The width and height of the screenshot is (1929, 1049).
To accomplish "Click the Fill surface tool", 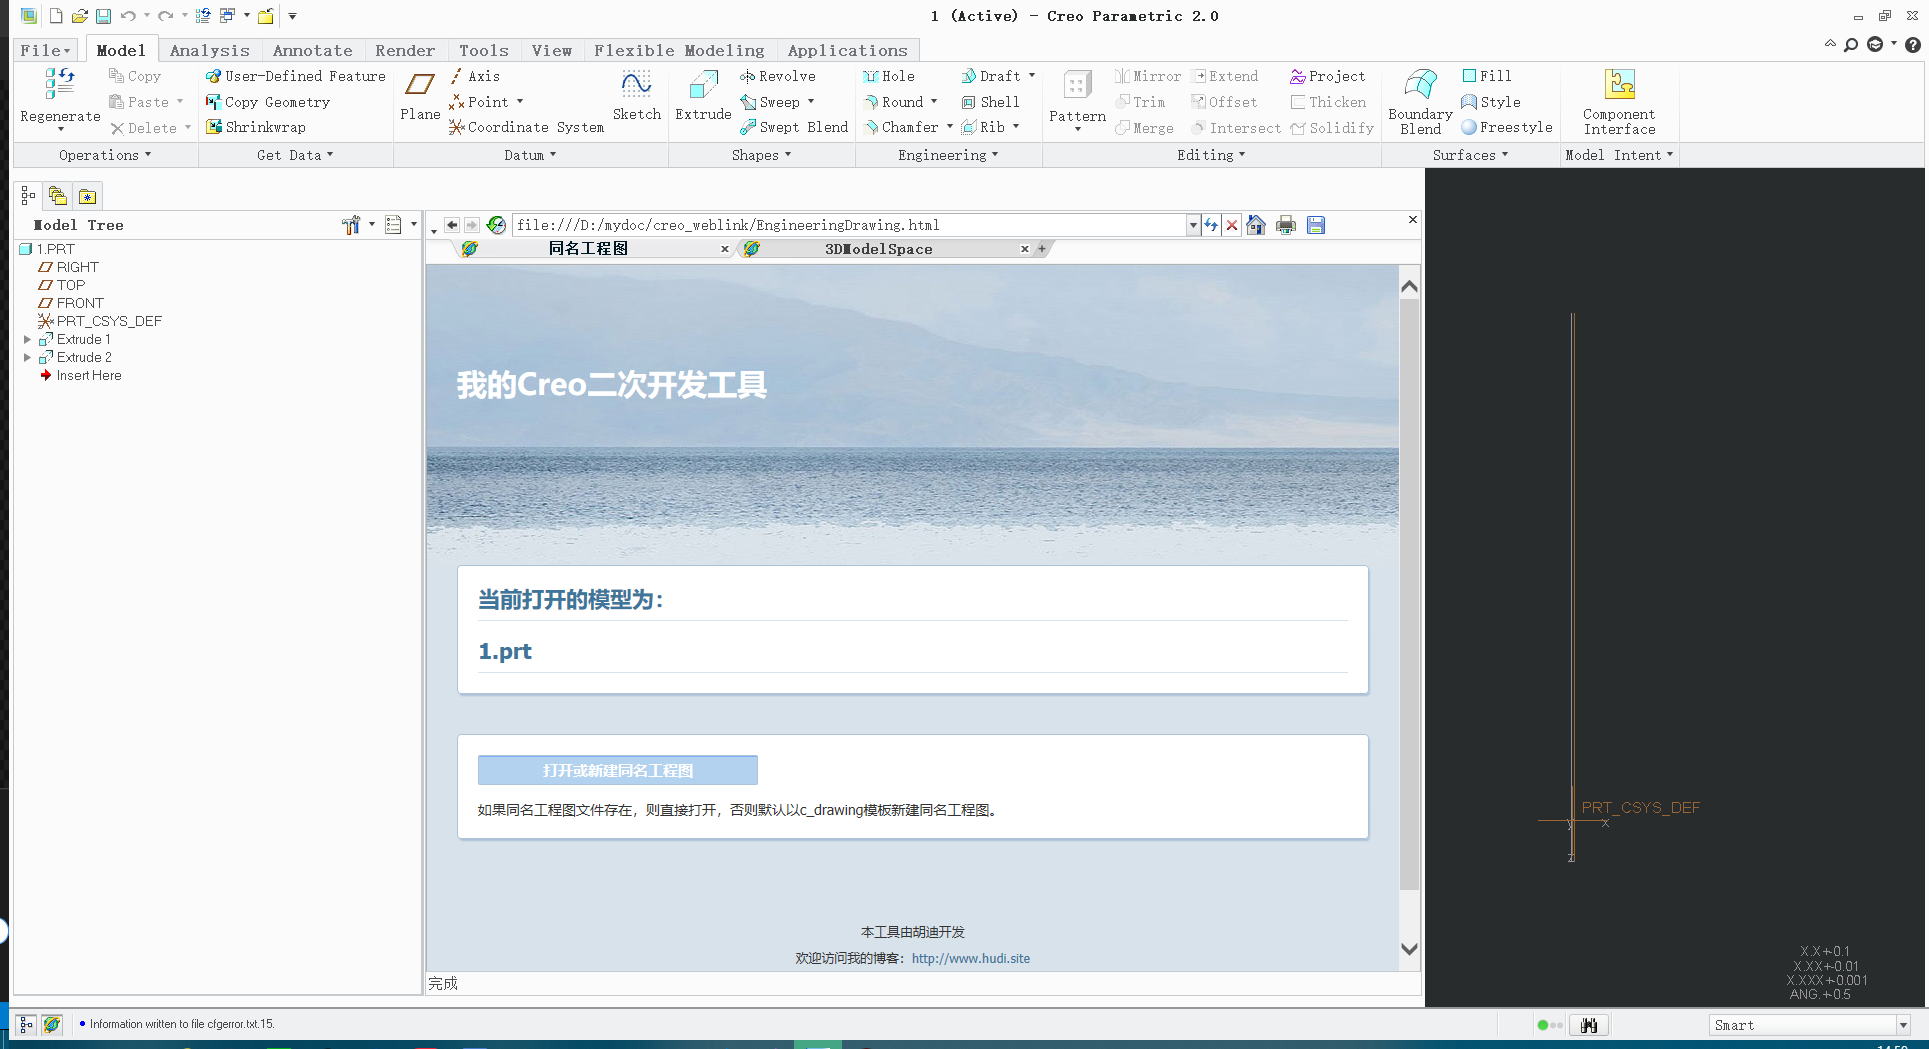I will click(1487, 76).
